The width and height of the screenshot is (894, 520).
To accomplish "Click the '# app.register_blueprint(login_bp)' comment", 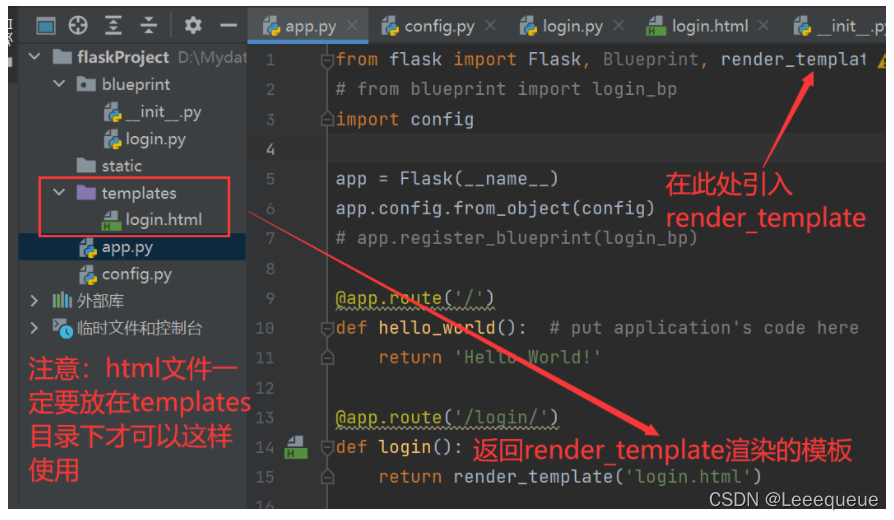I will (x=517, y=238).
